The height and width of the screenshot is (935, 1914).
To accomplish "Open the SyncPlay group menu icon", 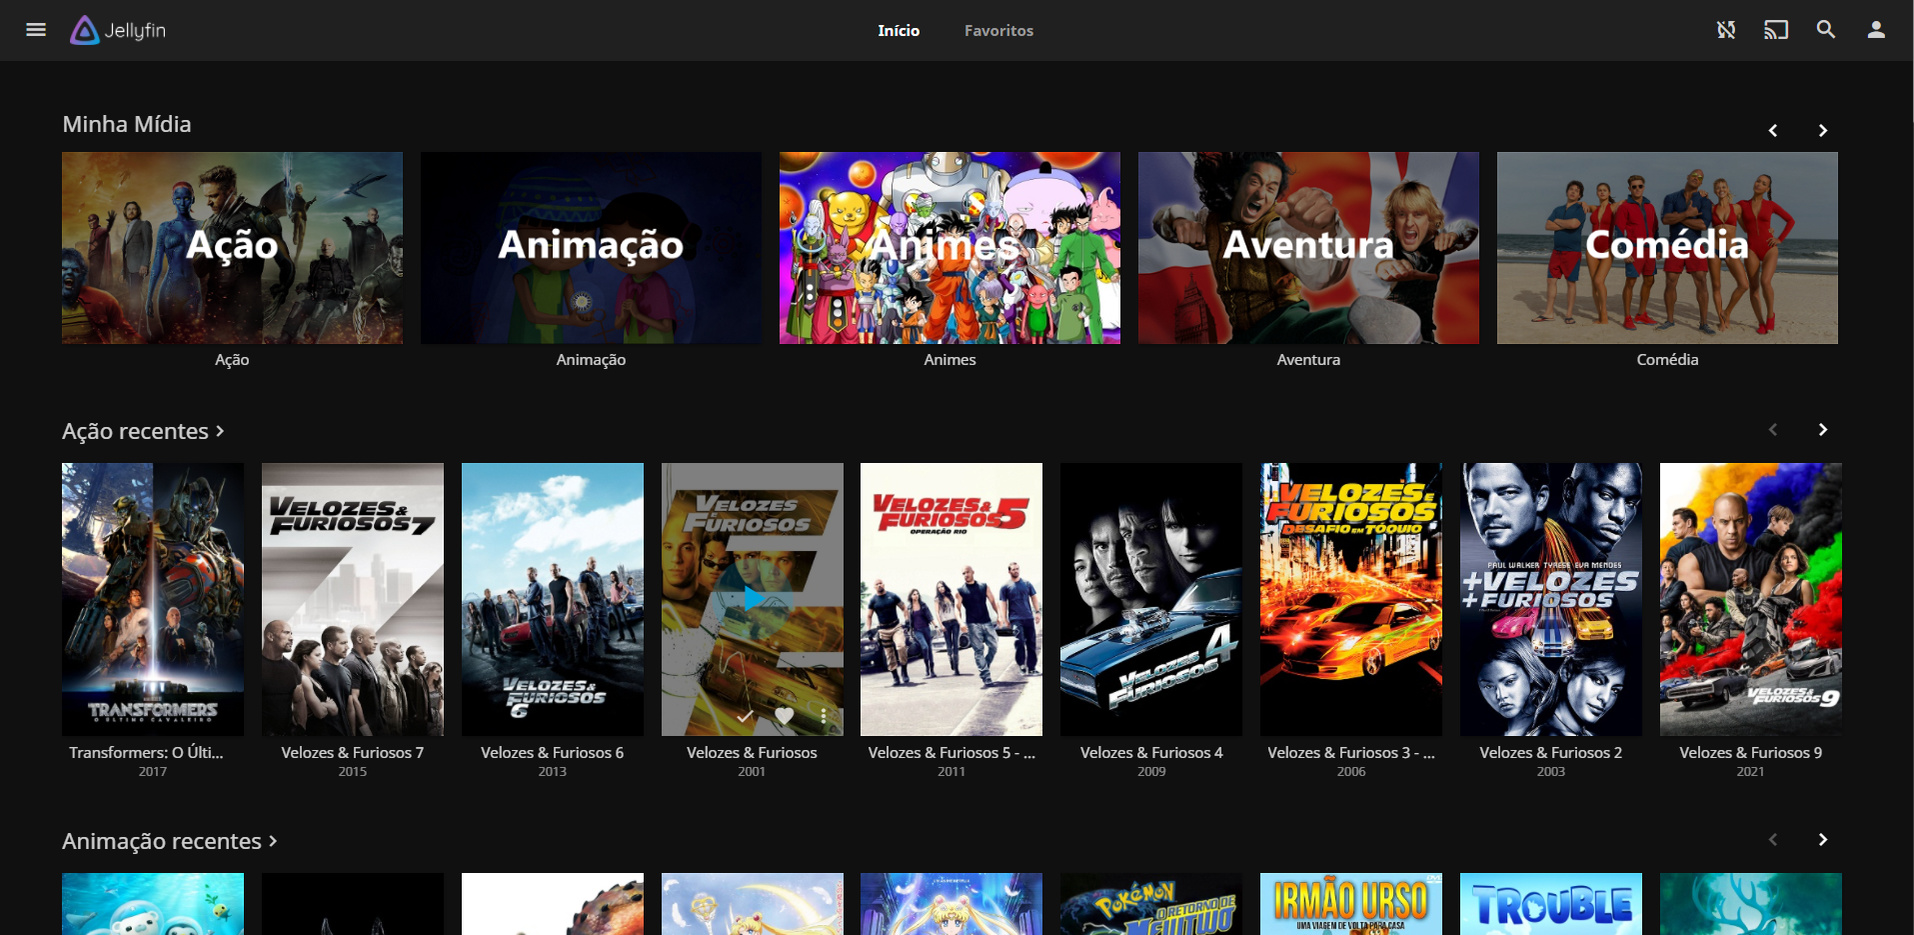I will (x=1726, y=30).
